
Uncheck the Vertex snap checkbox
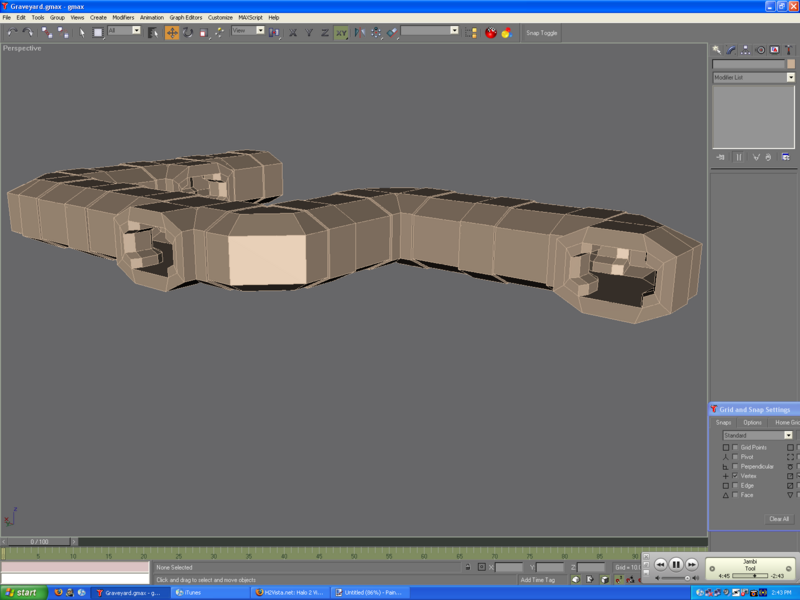(x=735, y=476)
